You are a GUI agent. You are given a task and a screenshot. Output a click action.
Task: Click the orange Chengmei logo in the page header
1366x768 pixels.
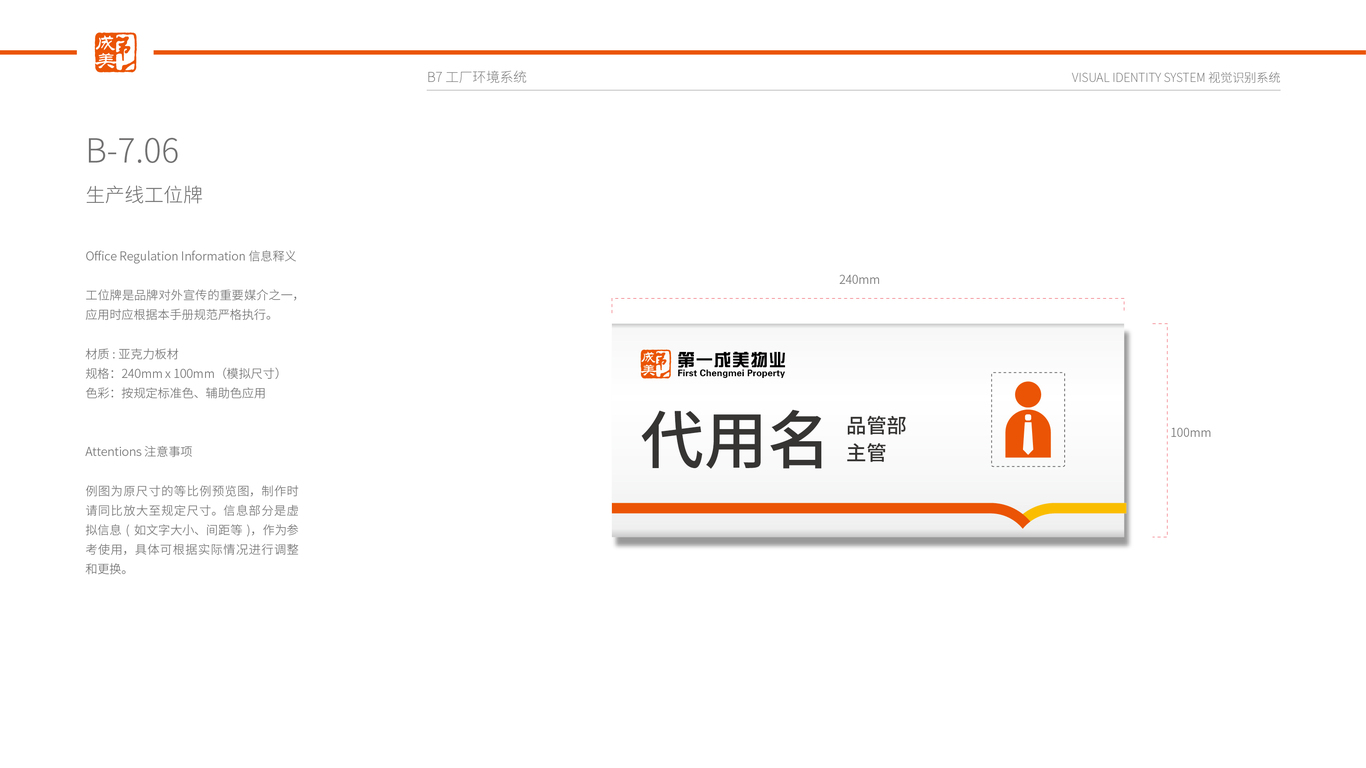(x=115, y=52)
